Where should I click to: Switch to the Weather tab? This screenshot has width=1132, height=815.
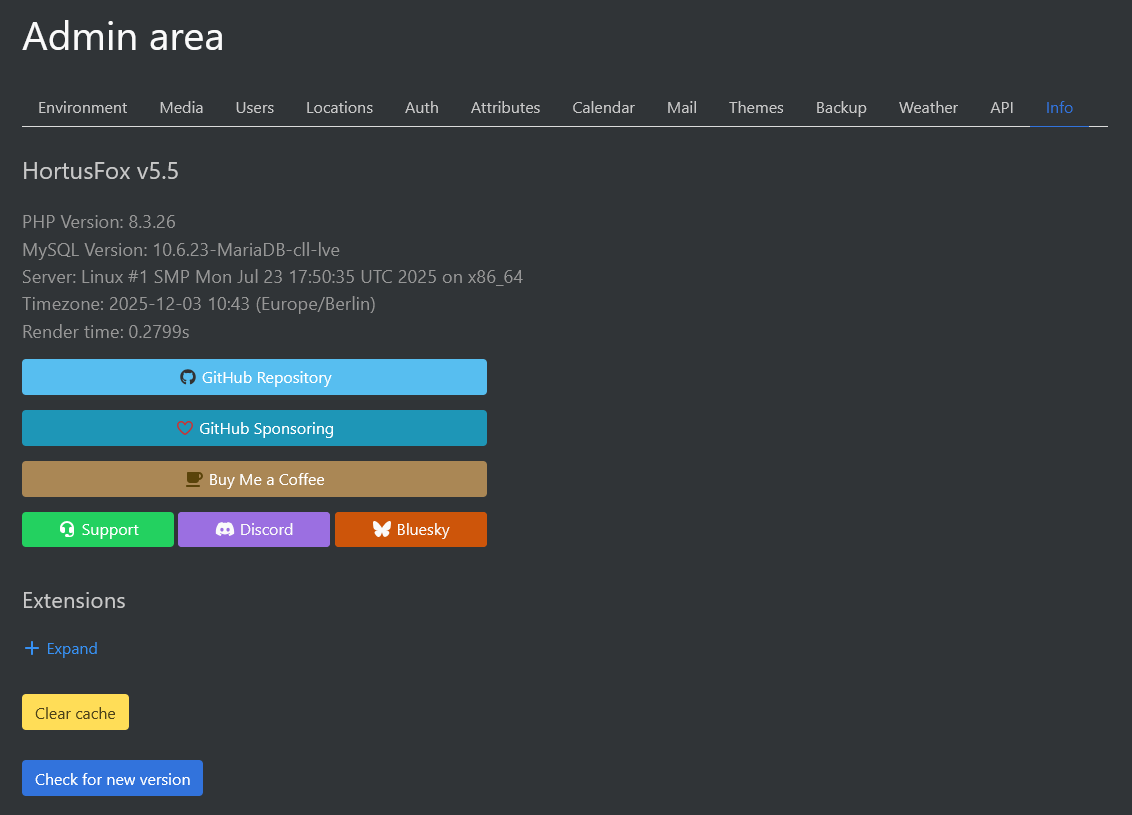(x=928, y=107)
